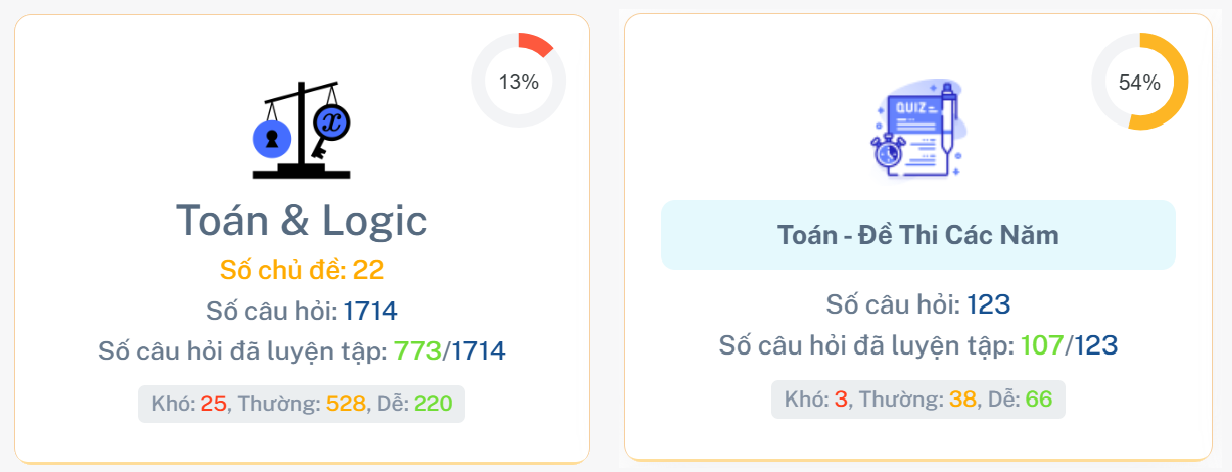The height and width of the screenshot is (472, 1232).
Task: Select the blue keyhole weight on scale
Action: (271, 139)
